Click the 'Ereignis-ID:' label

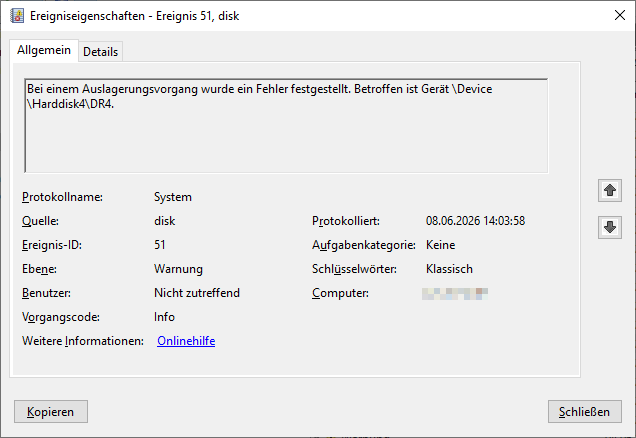tap(52, 245)
